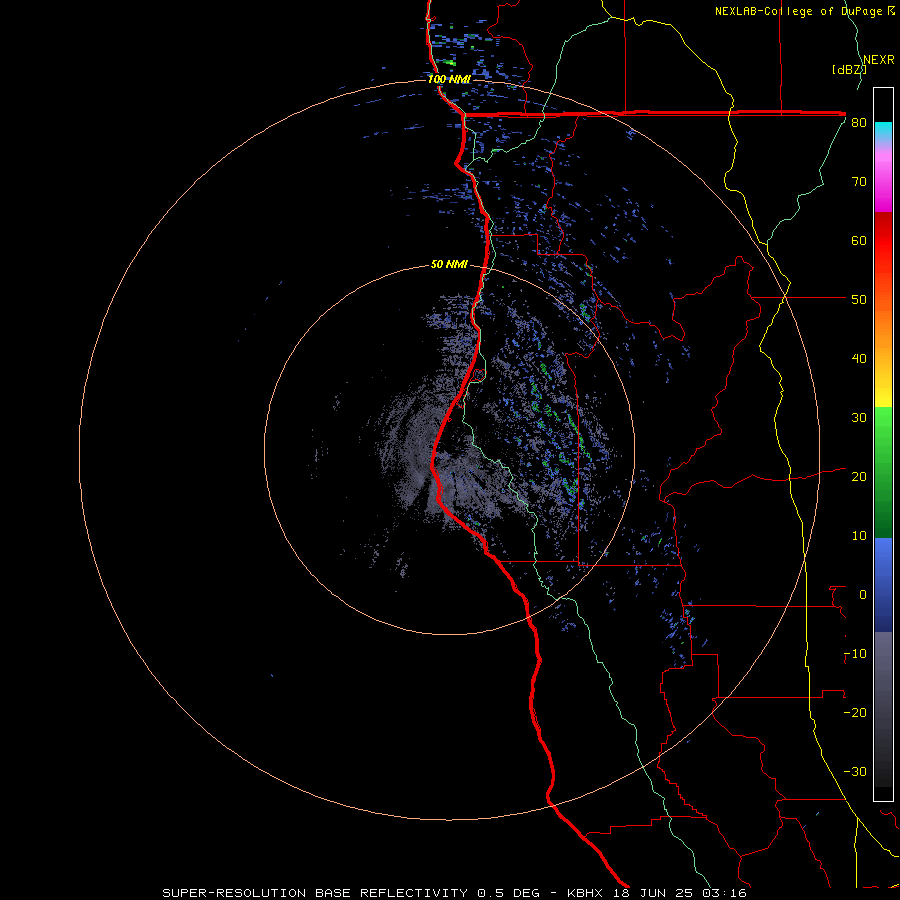
Task: Click the green segment of the color bar
Action: (x=883, y=472)
